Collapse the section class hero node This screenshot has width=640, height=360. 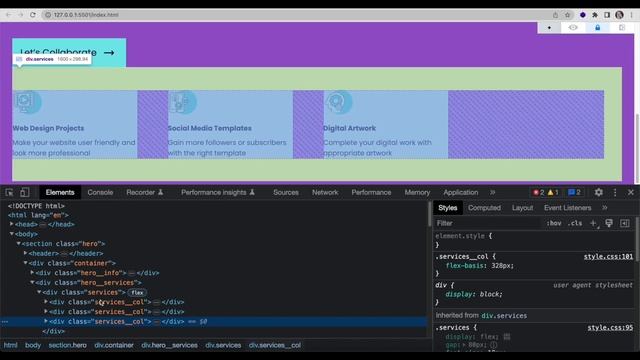pyautogui.click(x=18, y=244)
